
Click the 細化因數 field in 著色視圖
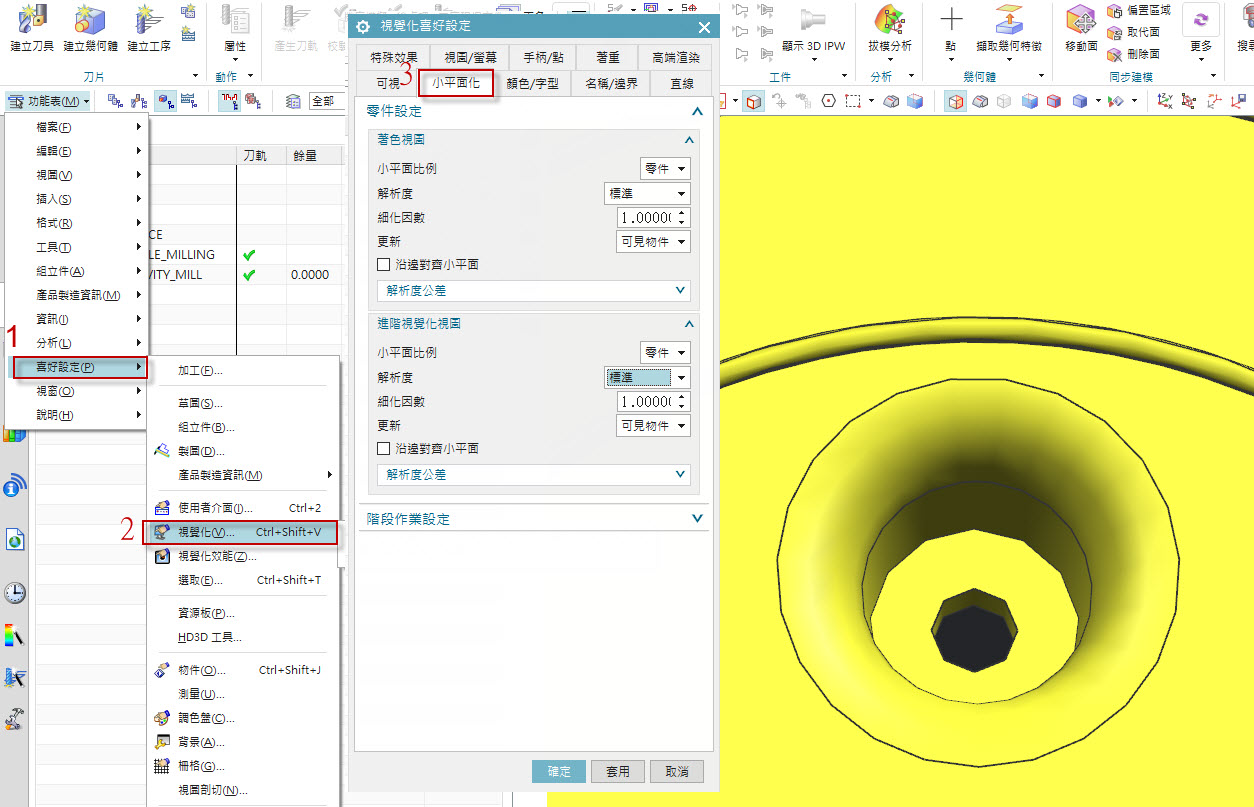(654, 217)
